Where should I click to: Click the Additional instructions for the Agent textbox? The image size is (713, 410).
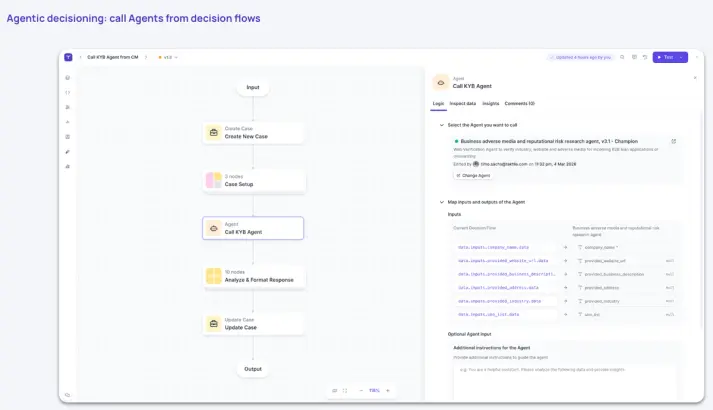point(564,382)
